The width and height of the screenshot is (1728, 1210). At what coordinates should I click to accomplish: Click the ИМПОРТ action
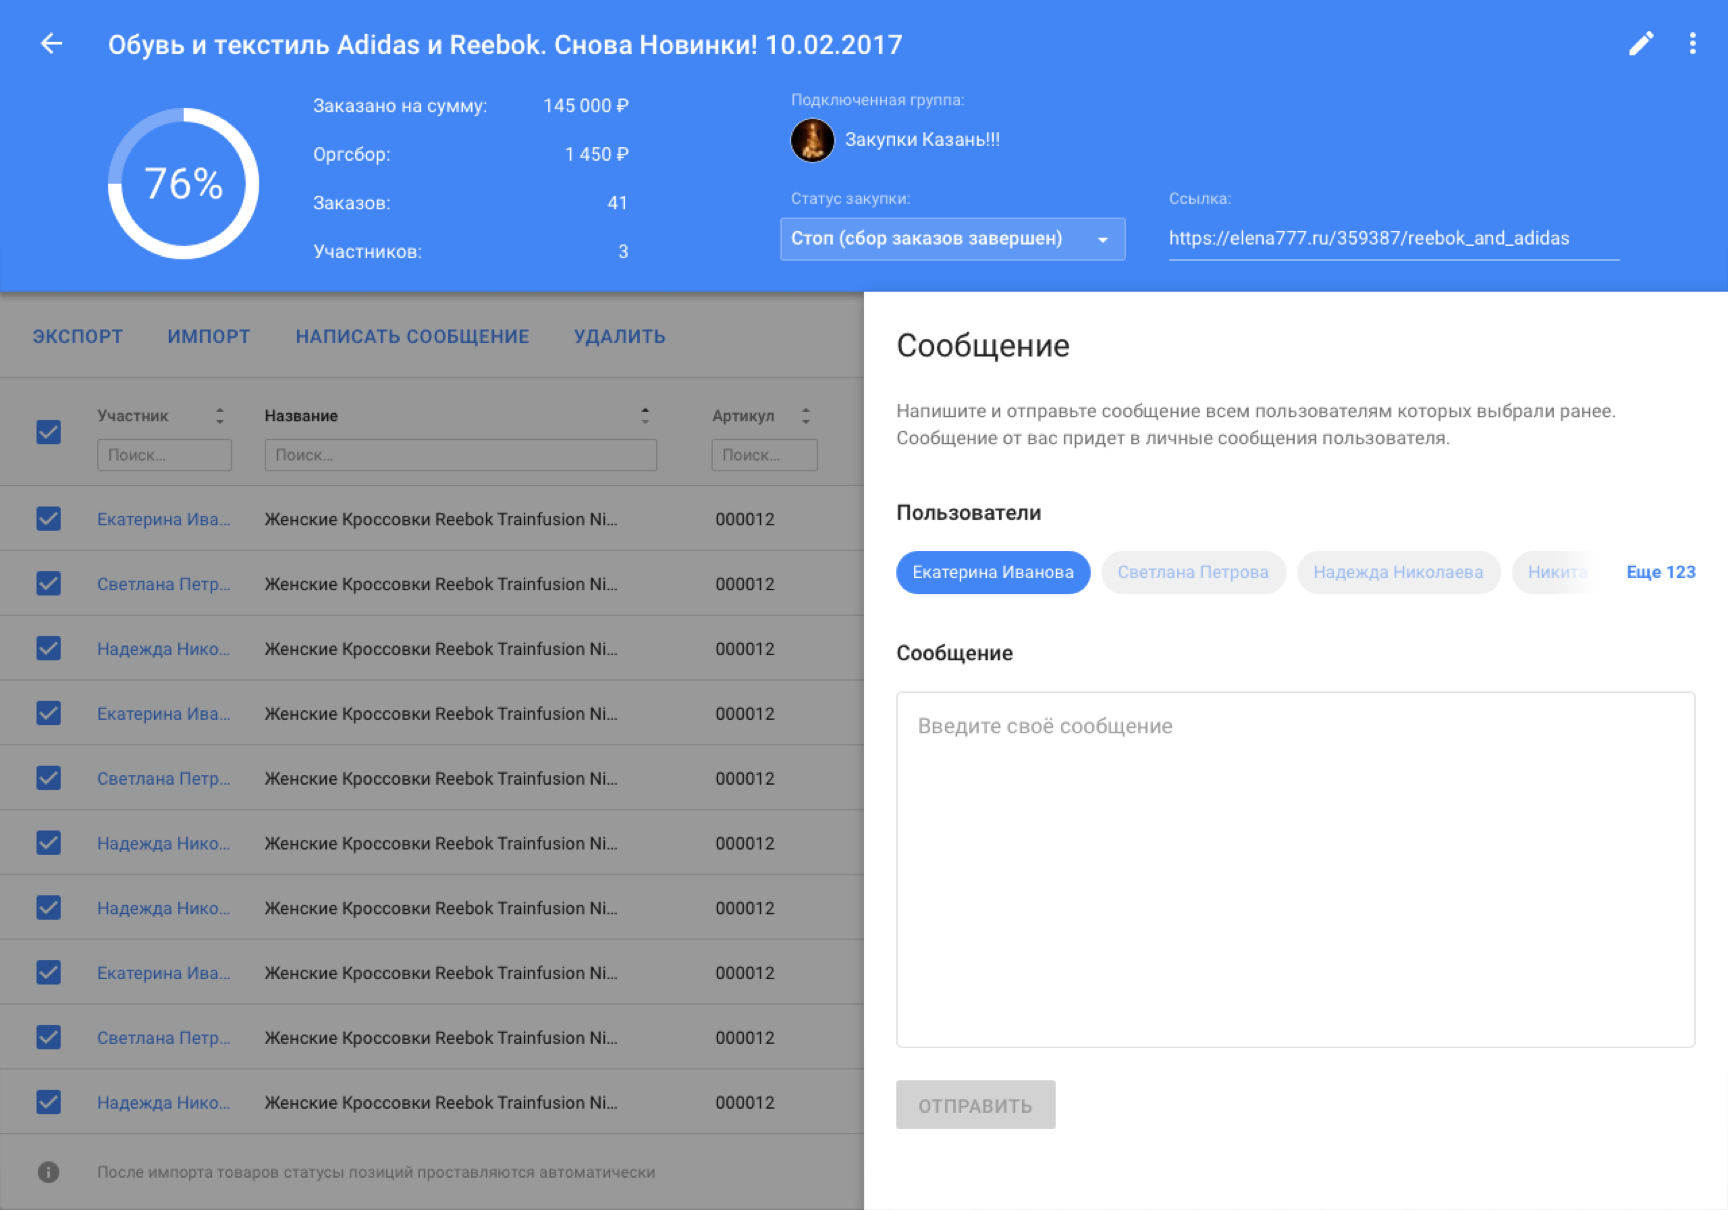209,337
